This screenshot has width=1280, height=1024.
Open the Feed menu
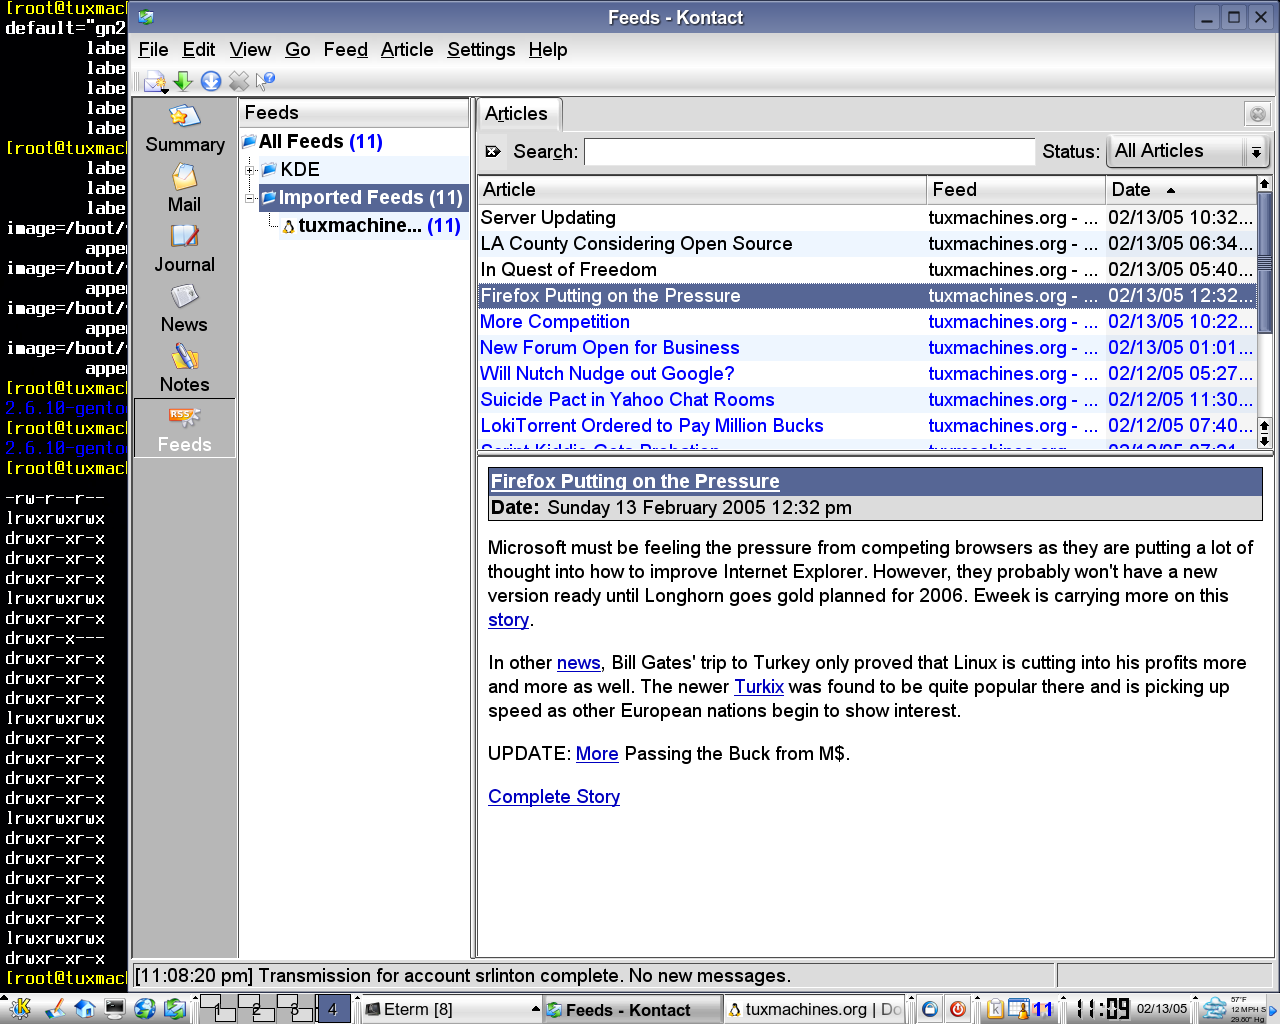[x=345, y=50]
